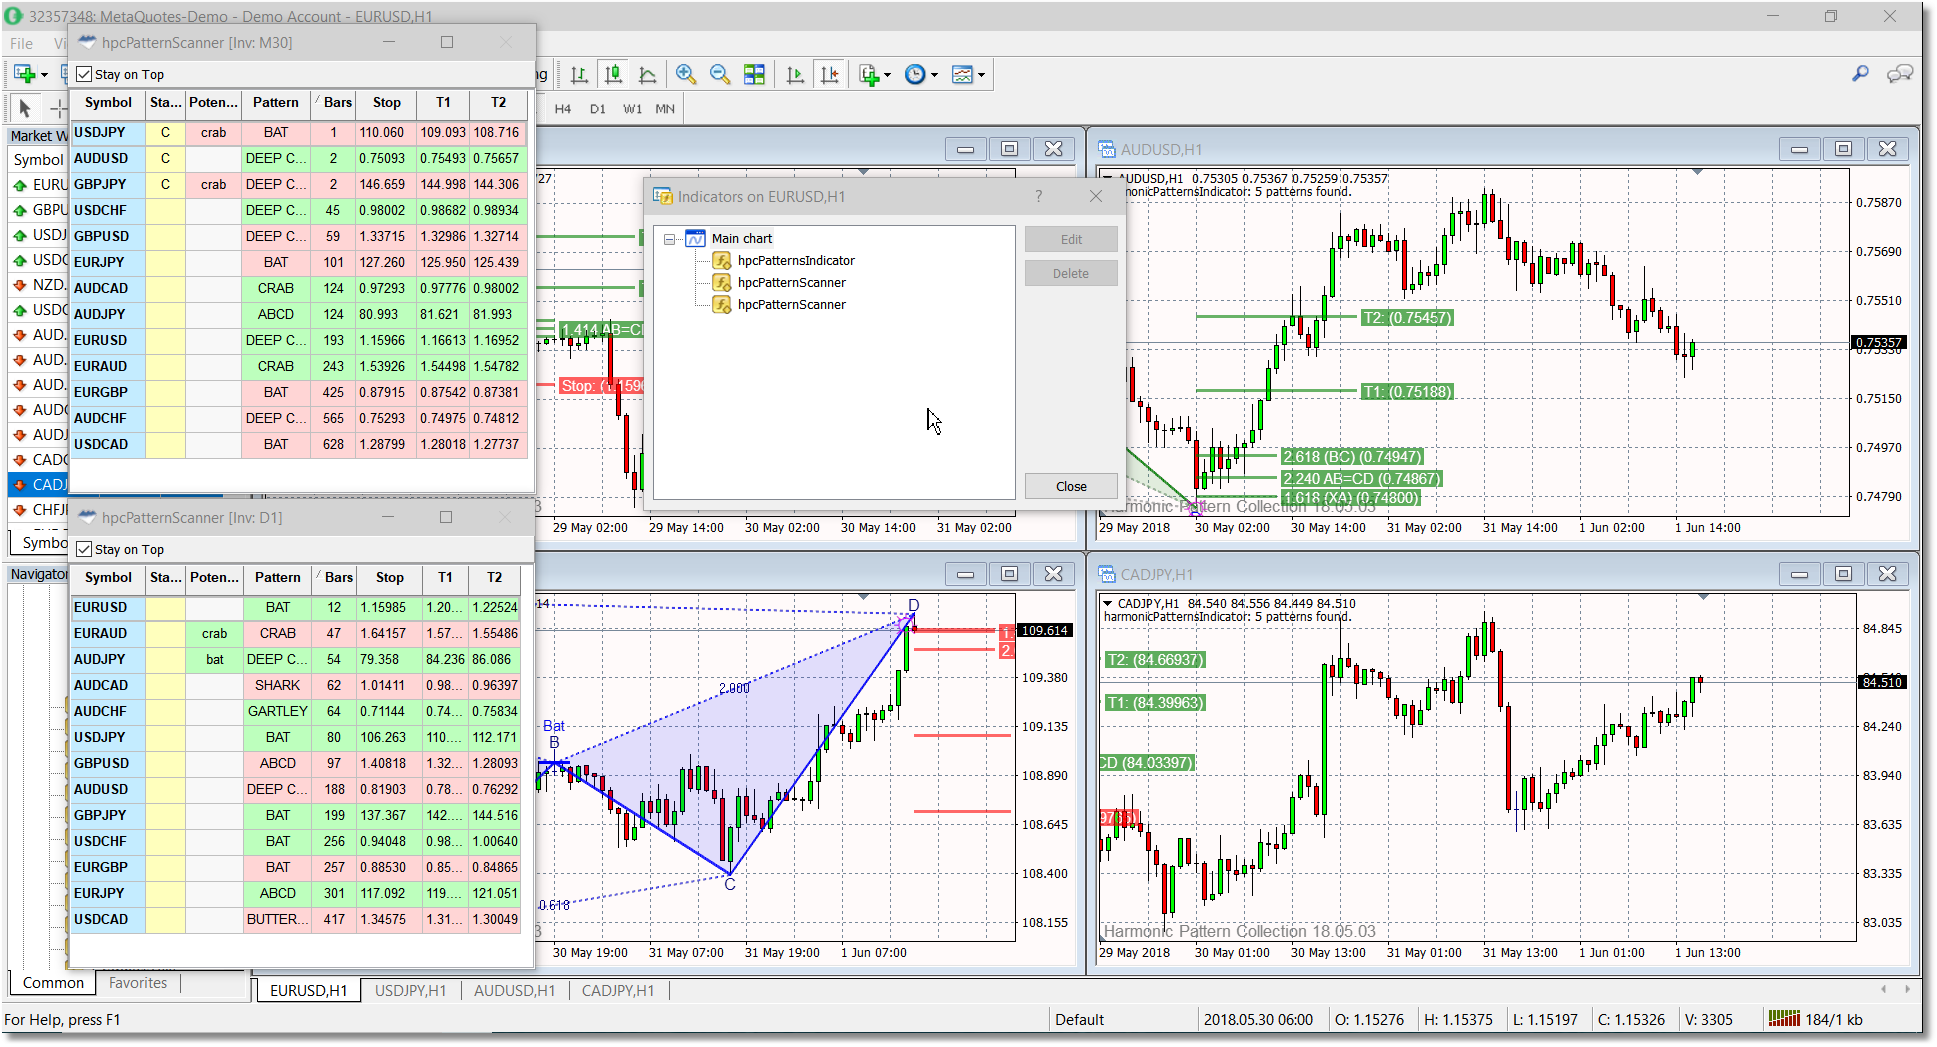Sort D1 scanner by Pattern column header
The image size is (1937, 1047).
(278, 578)
